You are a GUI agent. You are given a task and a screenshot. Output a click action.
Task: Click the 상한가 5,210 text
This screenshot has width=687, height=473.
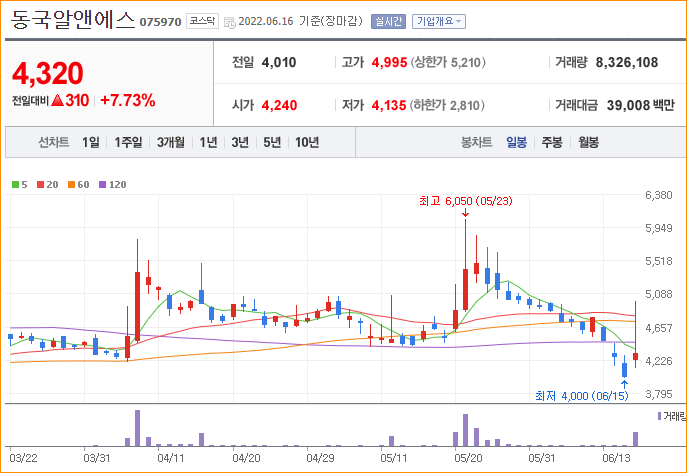coord(448,63)
